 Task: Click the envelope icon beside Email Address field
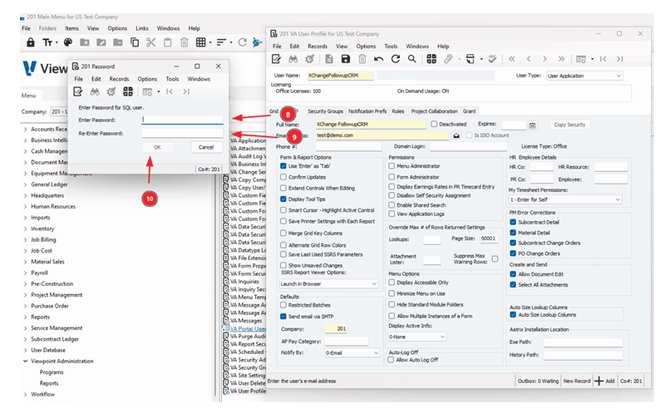point(456,135)
